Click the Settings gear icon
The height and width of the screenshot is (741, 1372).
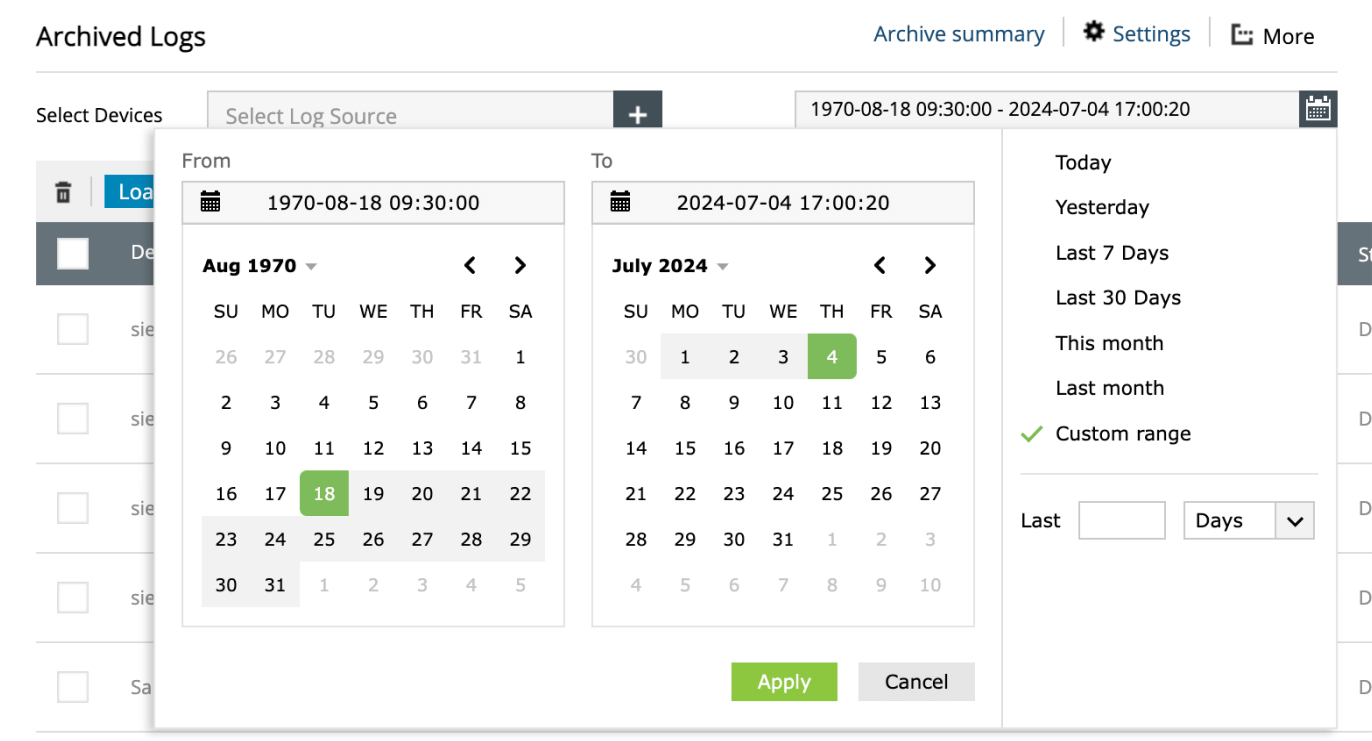[1094, 32]
